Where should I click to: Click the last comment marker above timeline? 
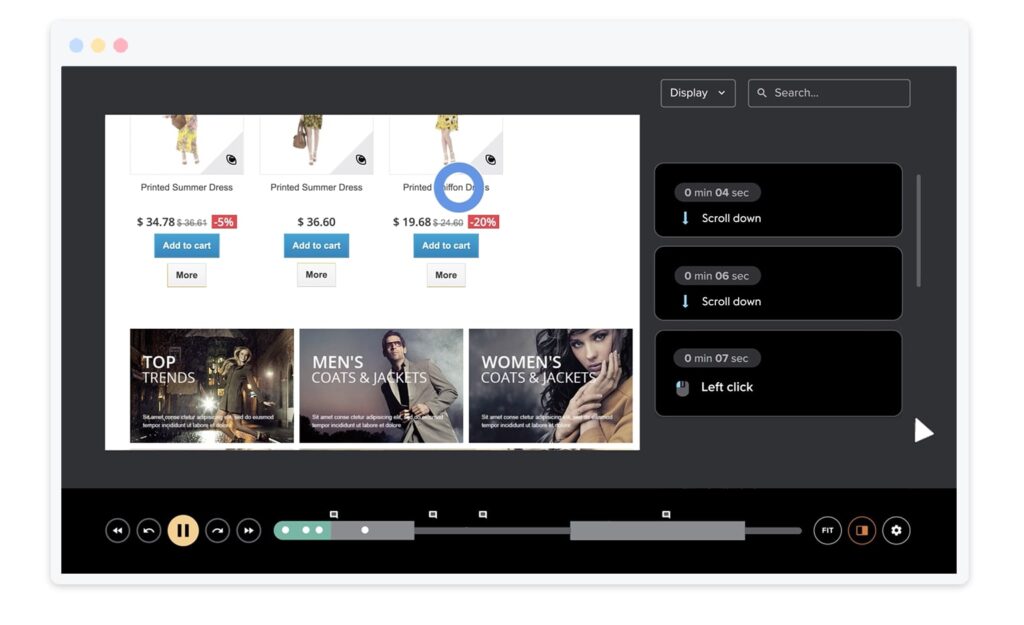[666, 514]
